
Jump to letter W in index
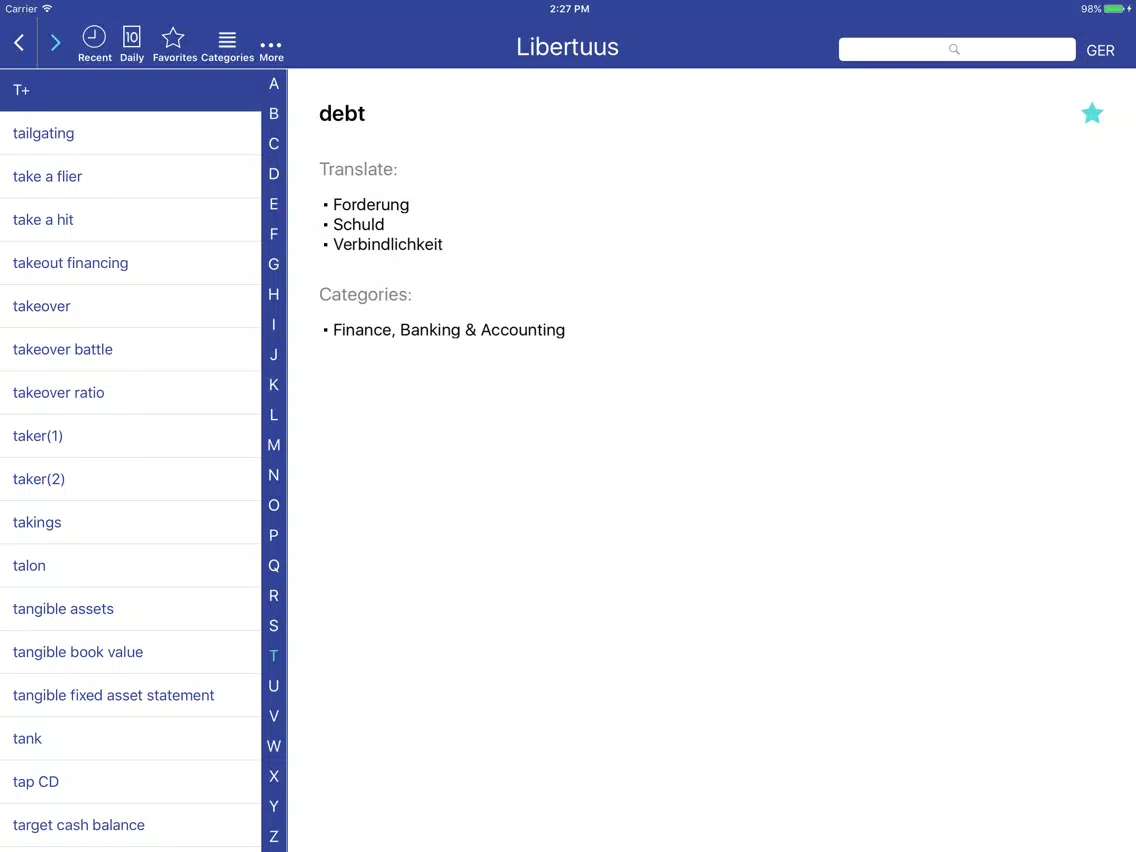pos(274,746)
